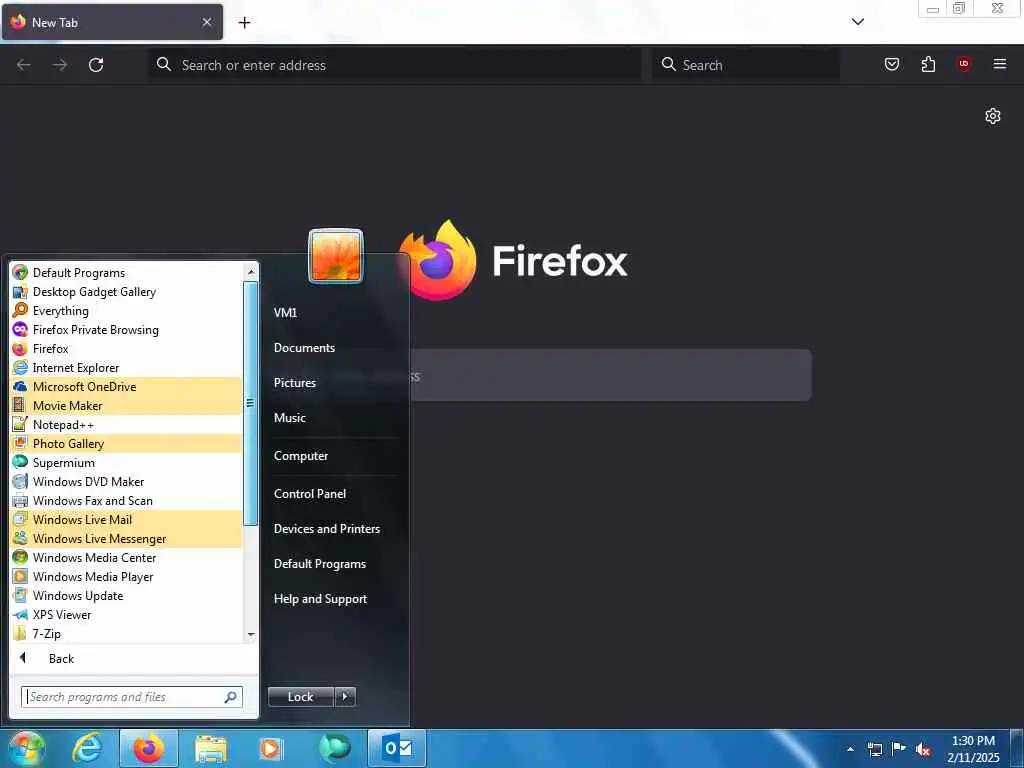
Task: Click the Windows Start orb
Action: point(26,748)
